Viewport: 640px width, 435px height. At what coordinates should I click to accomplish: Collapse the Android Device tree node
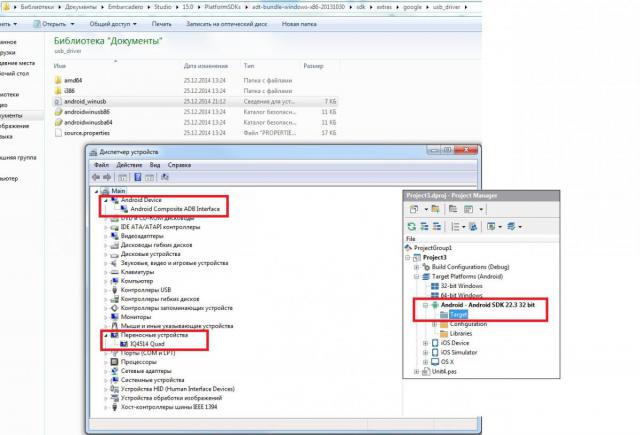pos(106,200)
